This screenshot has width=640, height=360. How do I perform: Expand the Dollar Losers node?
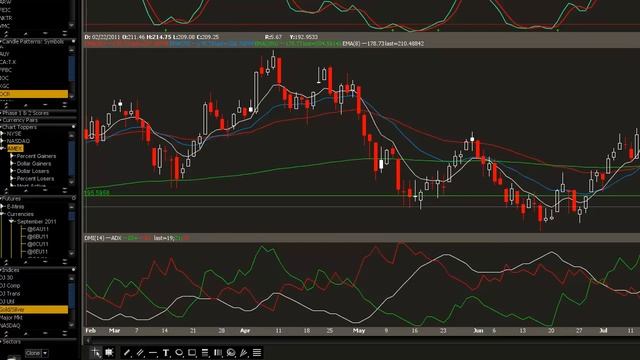pos(12,171)
